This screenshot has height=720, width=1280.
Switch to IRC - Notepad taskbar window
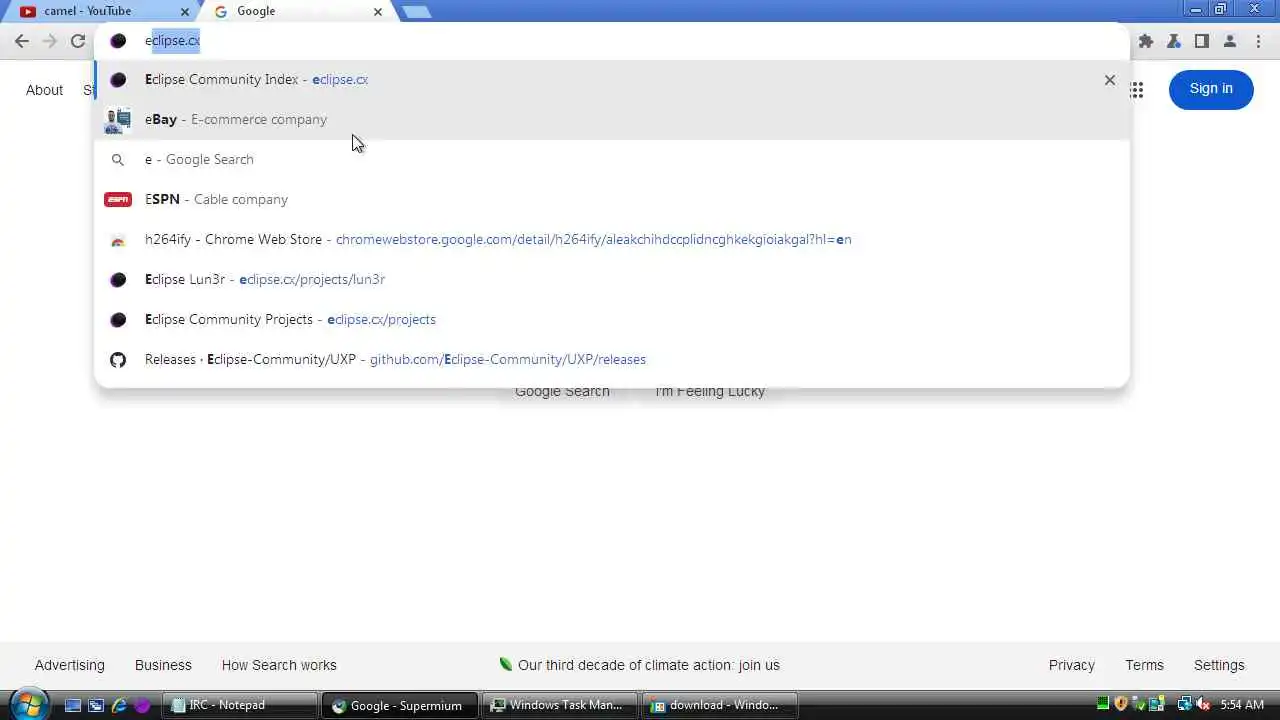coord(241,705)
